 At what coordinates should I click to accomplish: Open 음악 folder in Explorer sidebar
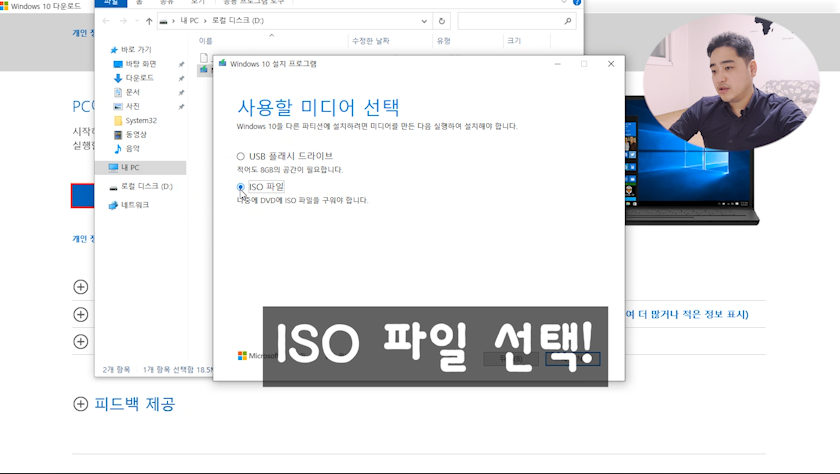pyautogui.click(x=132, y=148)
